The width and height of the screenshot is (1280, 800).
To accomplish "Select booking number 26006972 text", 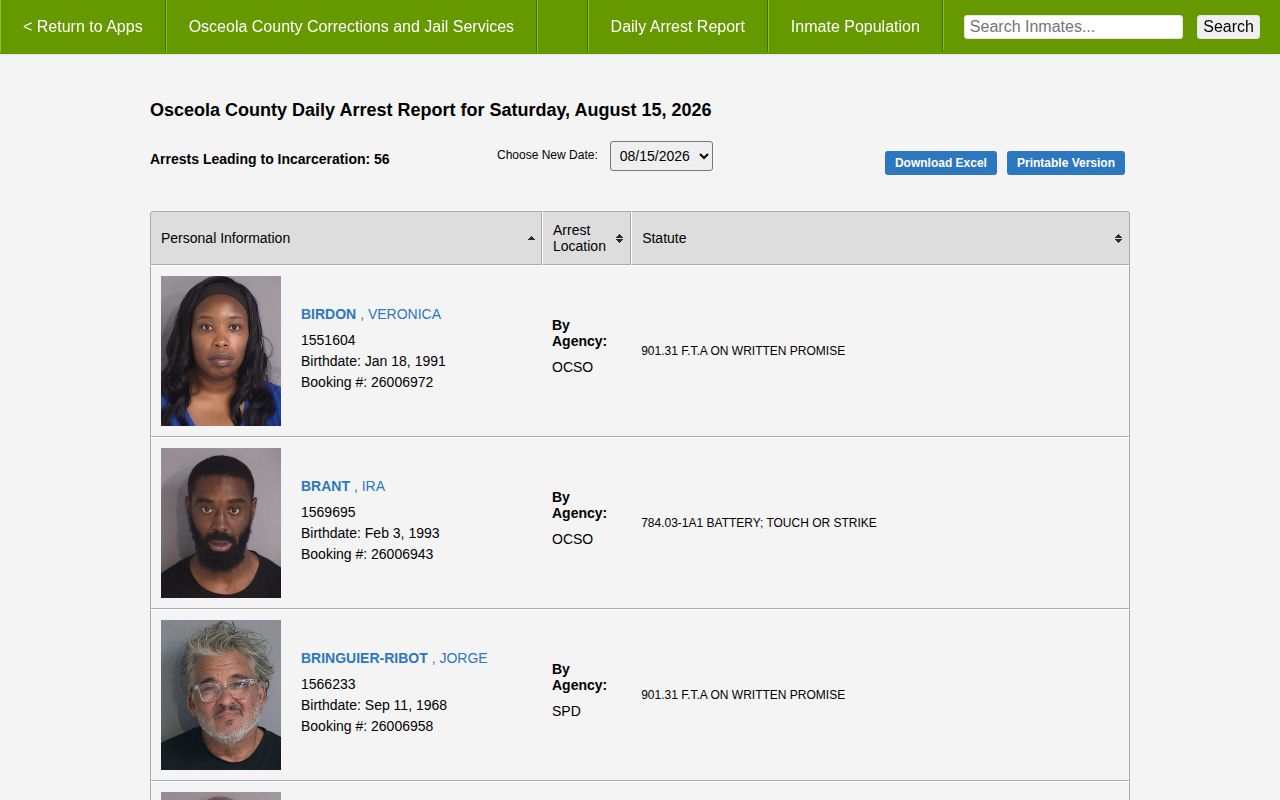I will click(402, 382).
